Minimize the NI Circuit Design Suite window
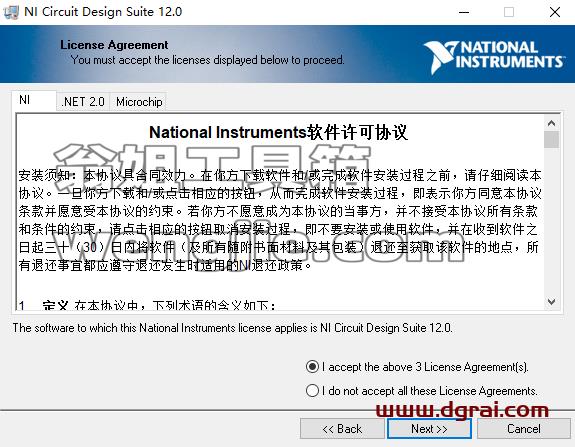 [464, 12]
